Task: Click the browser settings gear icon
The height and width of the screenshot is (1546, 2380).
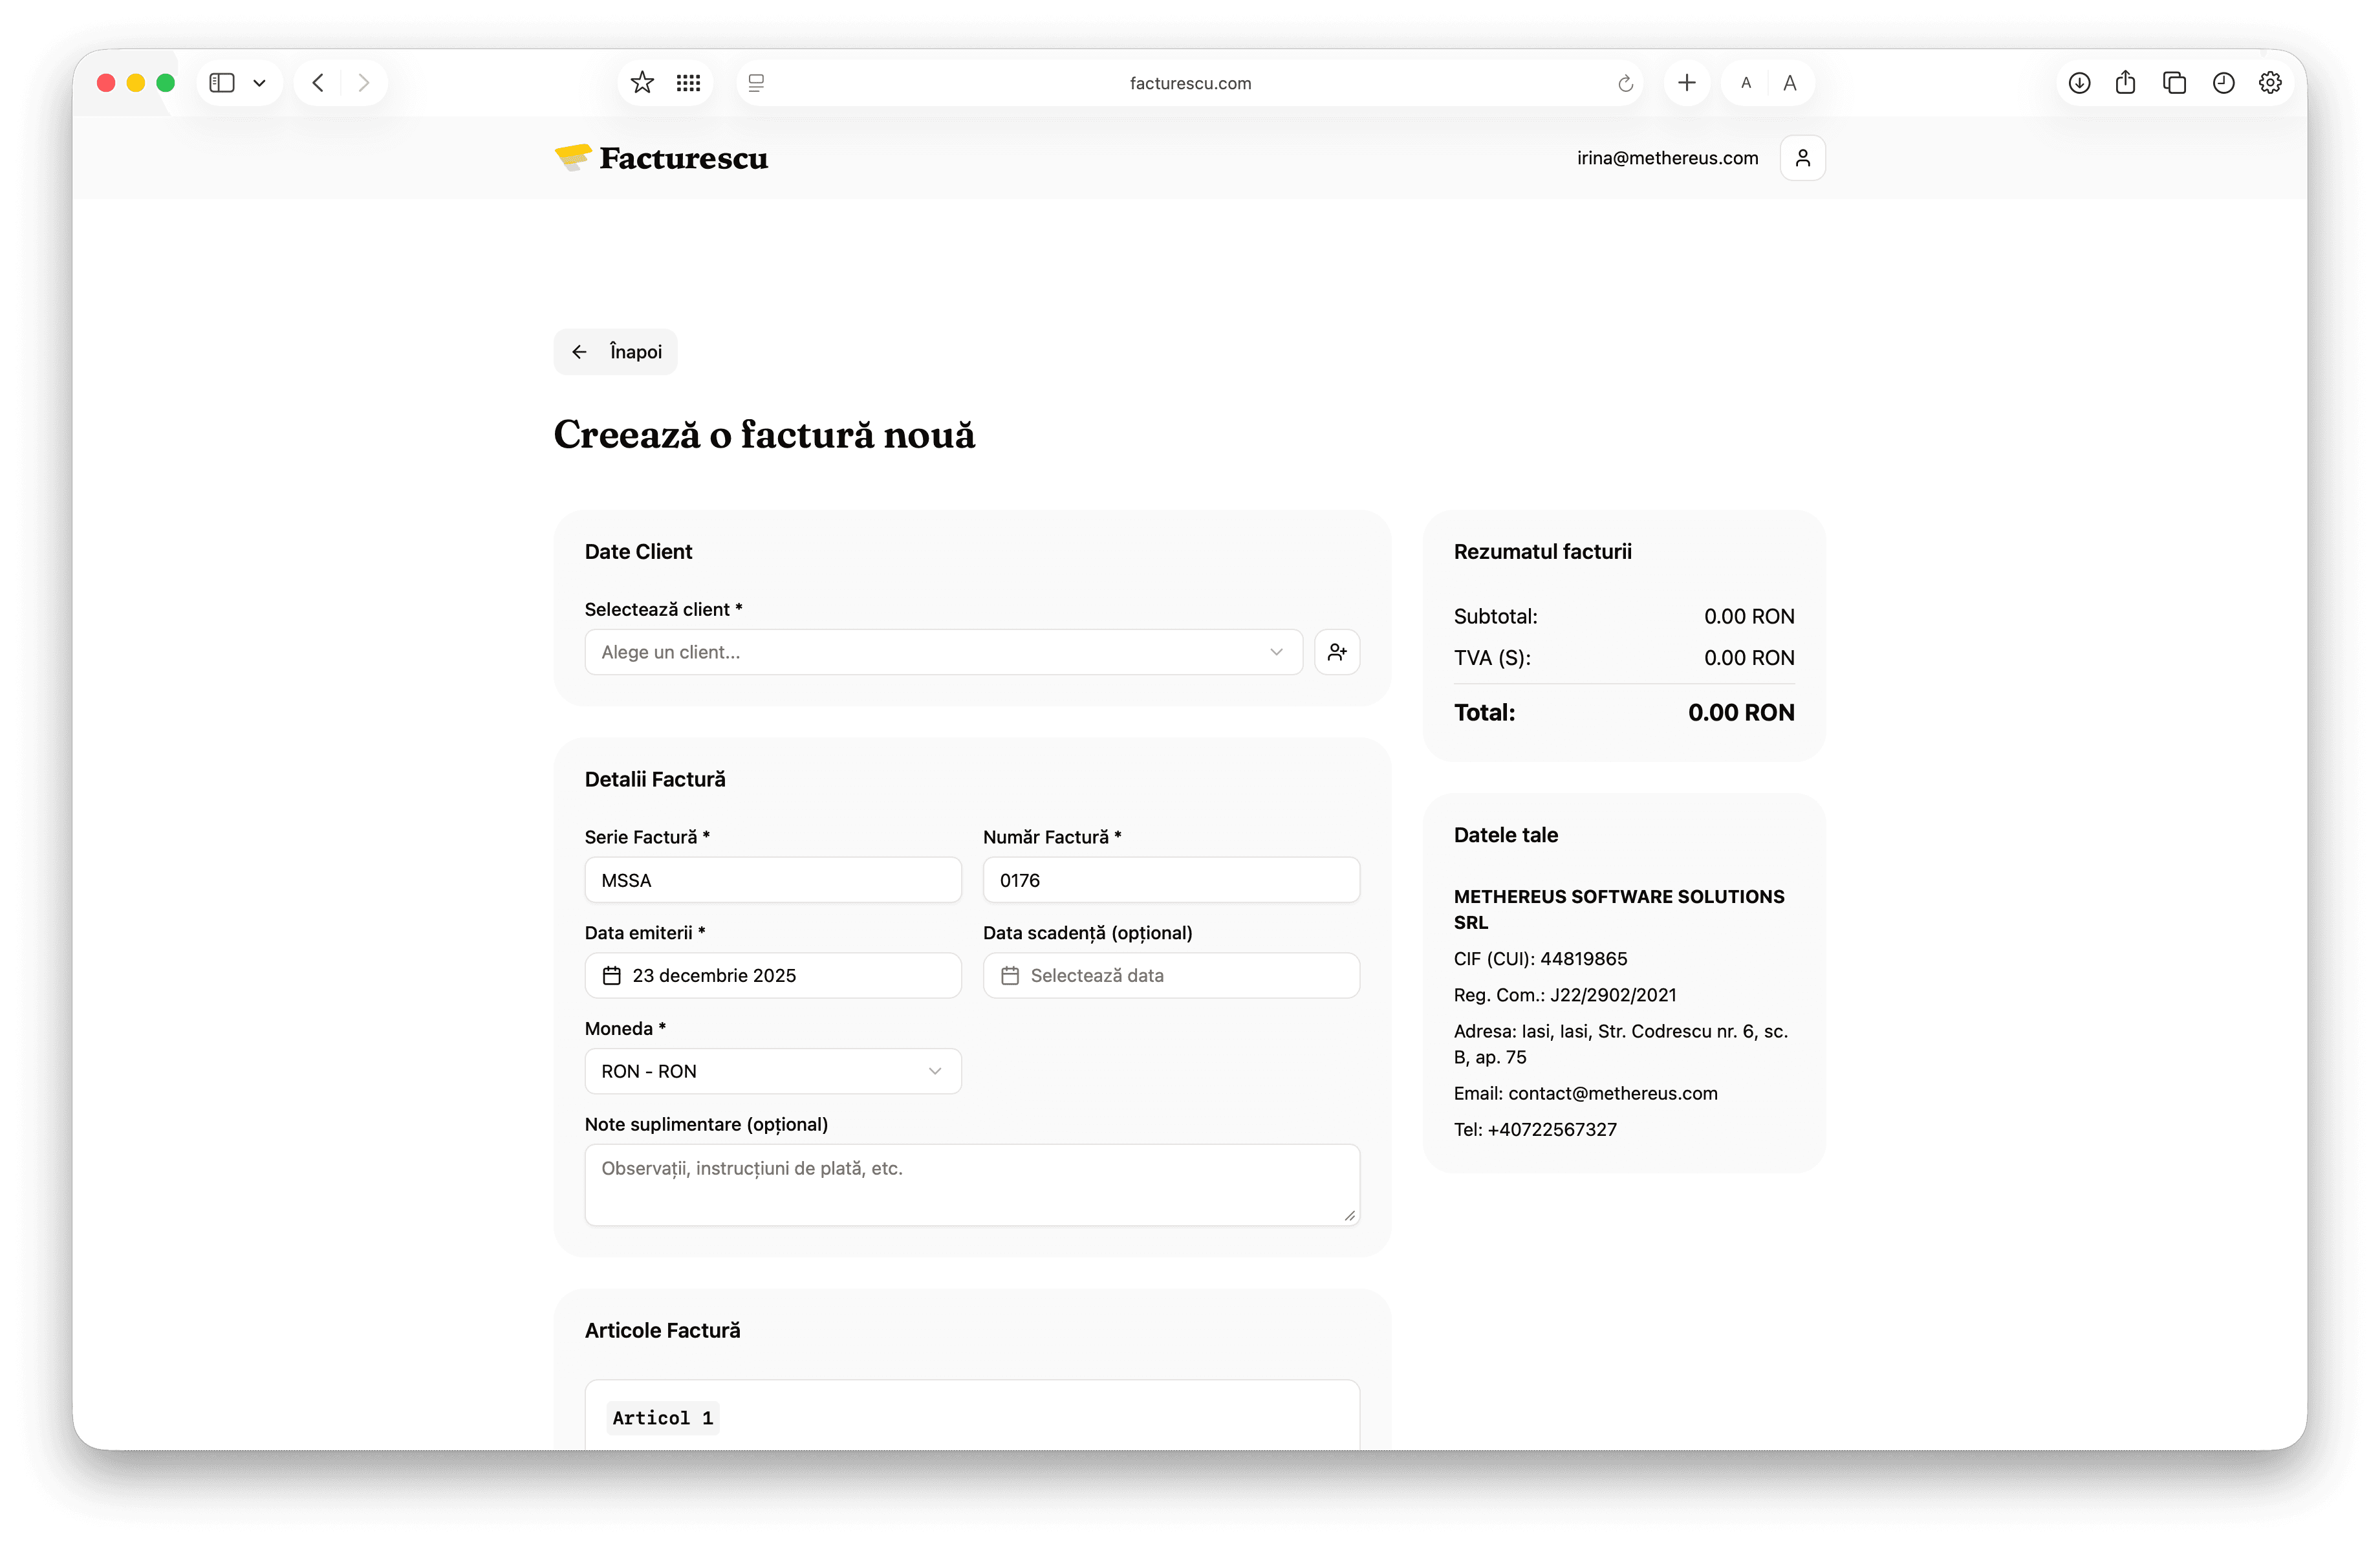Action: point(2271,83)
